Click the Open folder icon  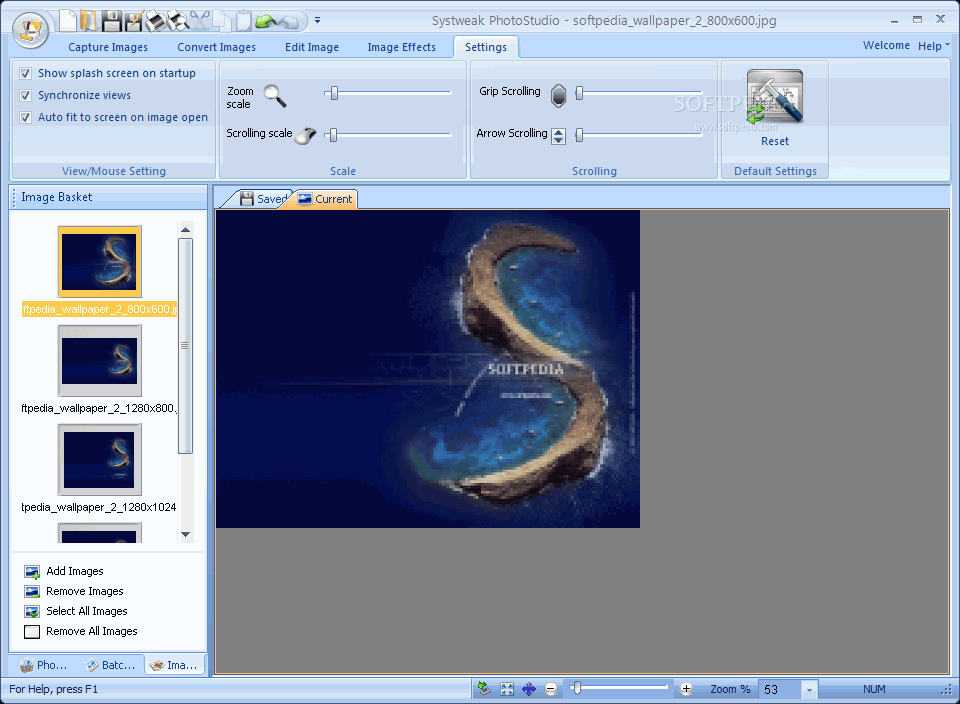click(x=89, y=21)
